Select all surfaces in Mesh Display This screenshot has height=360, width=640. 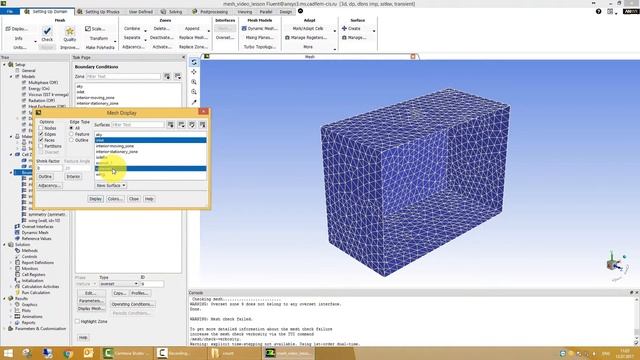click(171, 124)
